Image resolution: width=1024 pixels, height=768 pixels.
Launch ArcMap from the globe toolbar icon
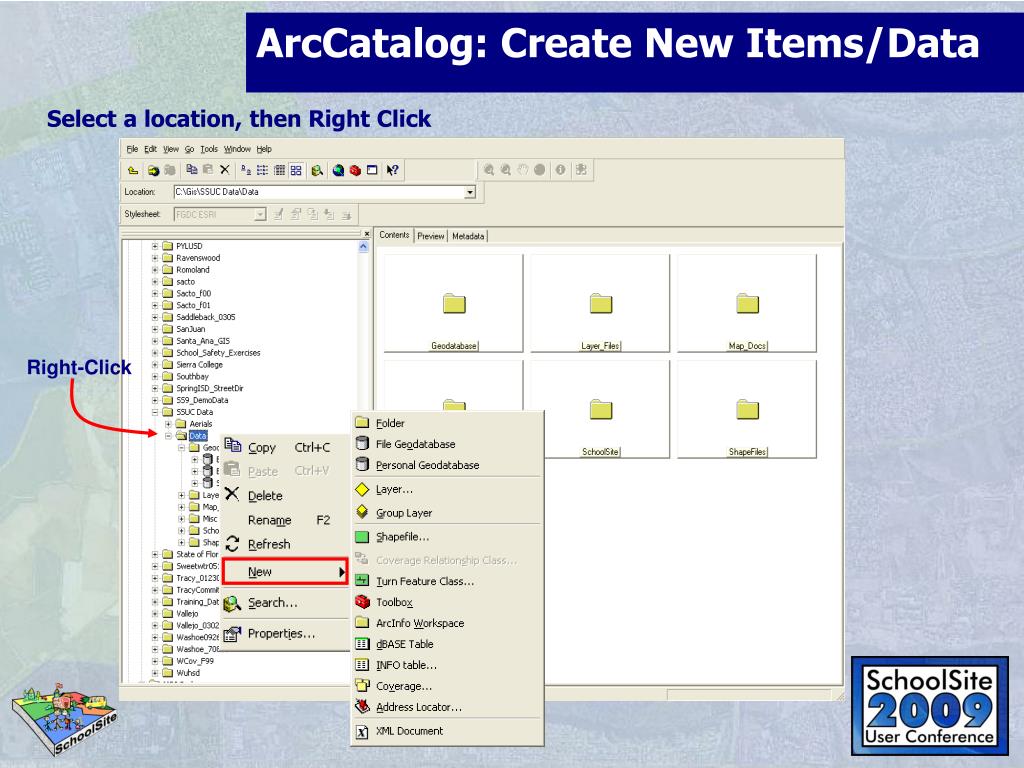point(338,170)
